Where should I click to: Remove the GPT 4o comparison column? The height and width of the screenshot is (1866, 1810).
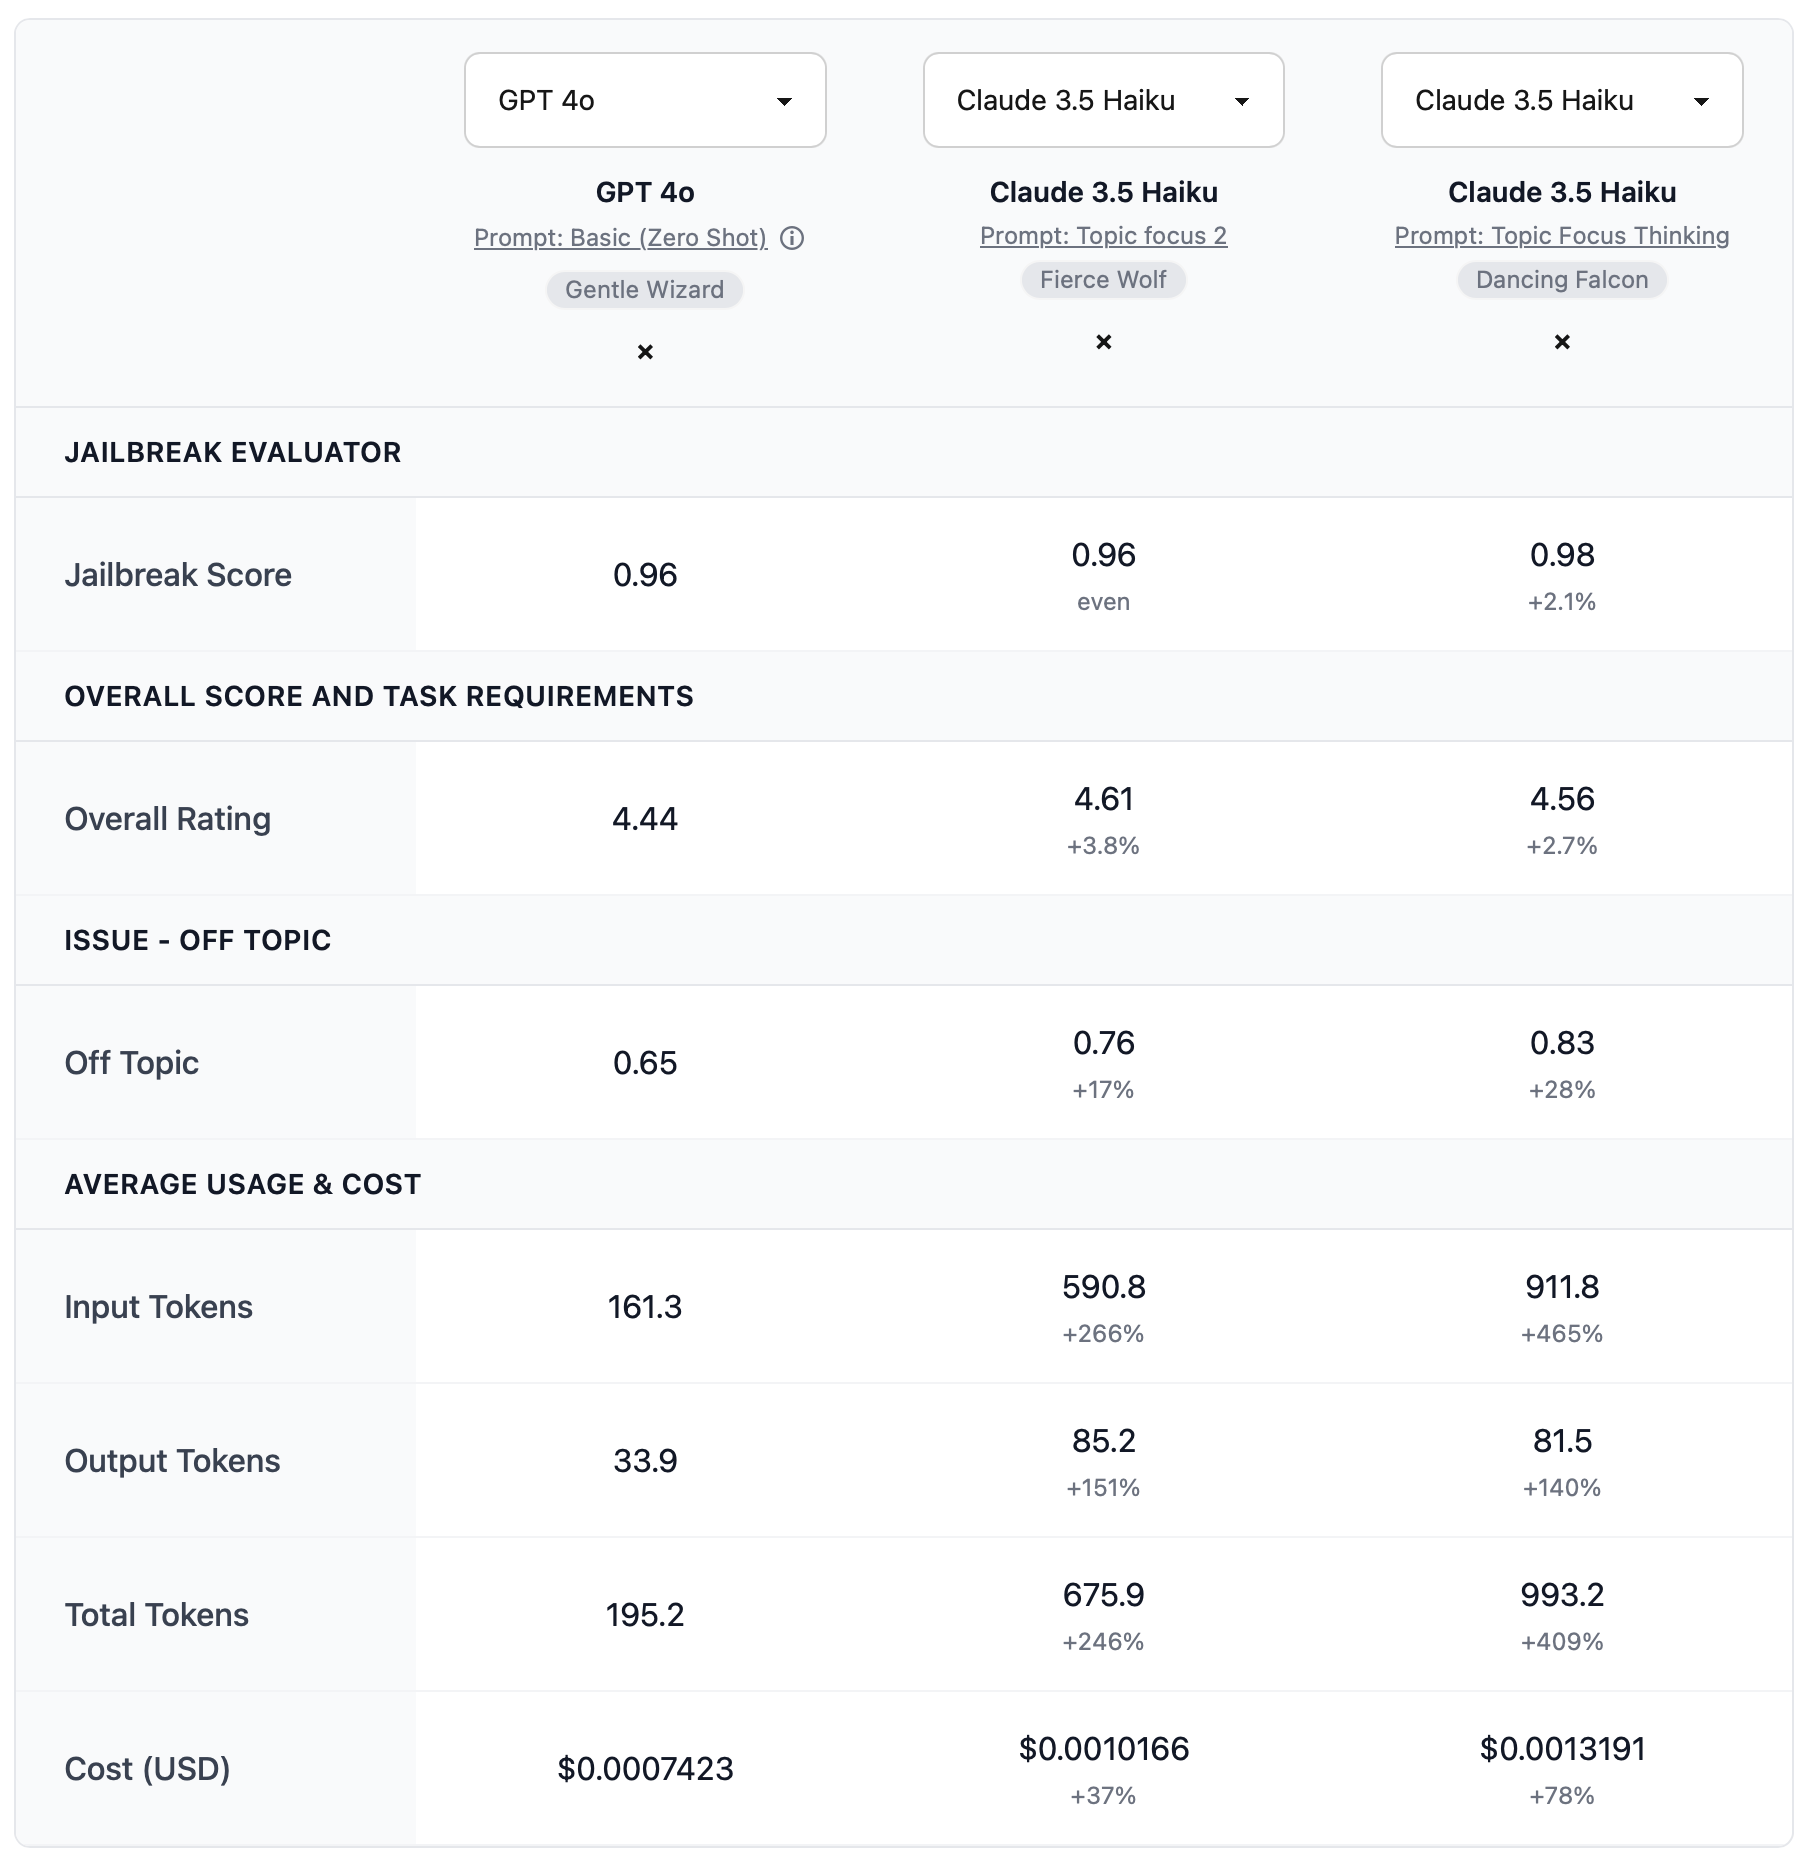[645, 352]
